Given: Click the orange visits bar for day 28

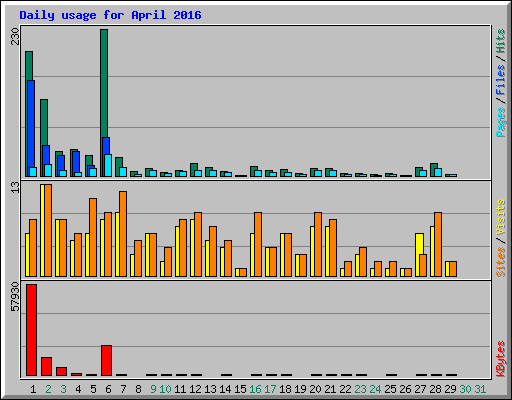Looking at the screenshot, I should pos(438,244).
